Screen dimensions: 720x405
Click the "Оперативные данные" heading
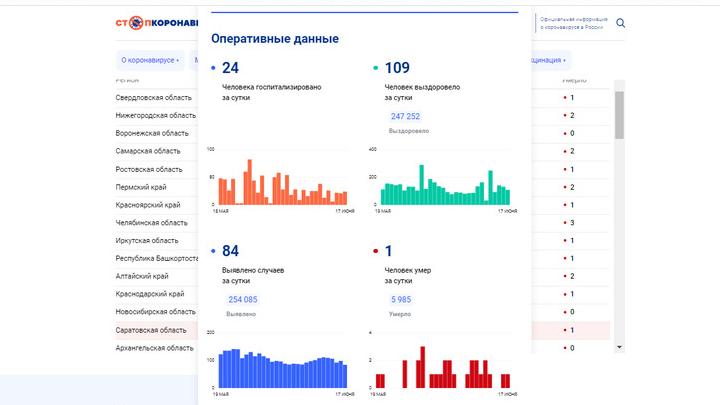[274, 38]
